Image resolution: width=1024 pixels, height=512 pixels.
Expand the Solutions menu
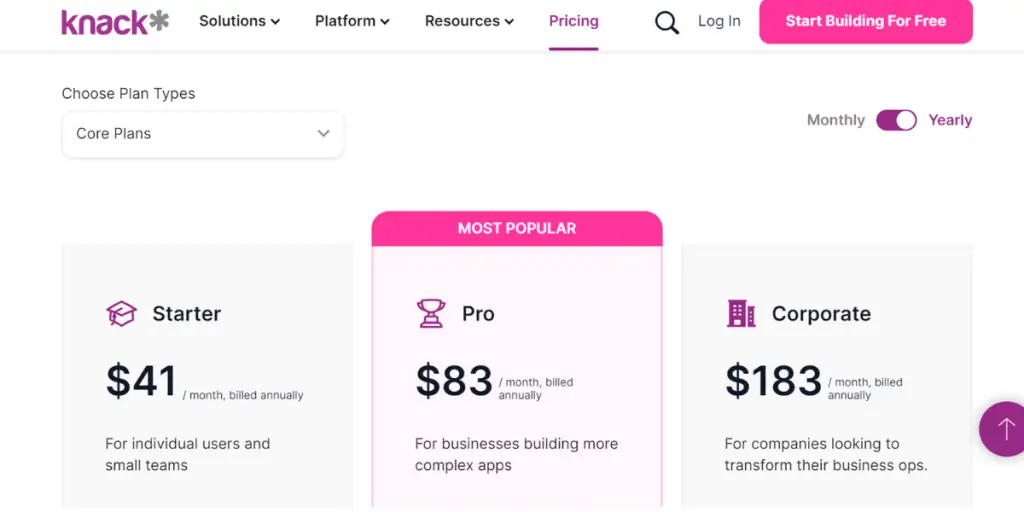tap(240, 22)
